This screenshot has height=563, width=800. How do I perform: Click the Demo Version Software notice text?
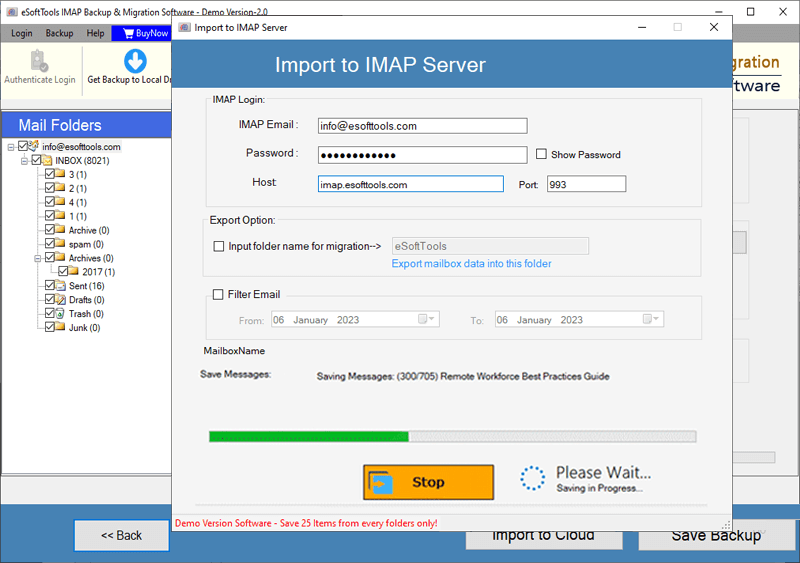pos(306,523)
